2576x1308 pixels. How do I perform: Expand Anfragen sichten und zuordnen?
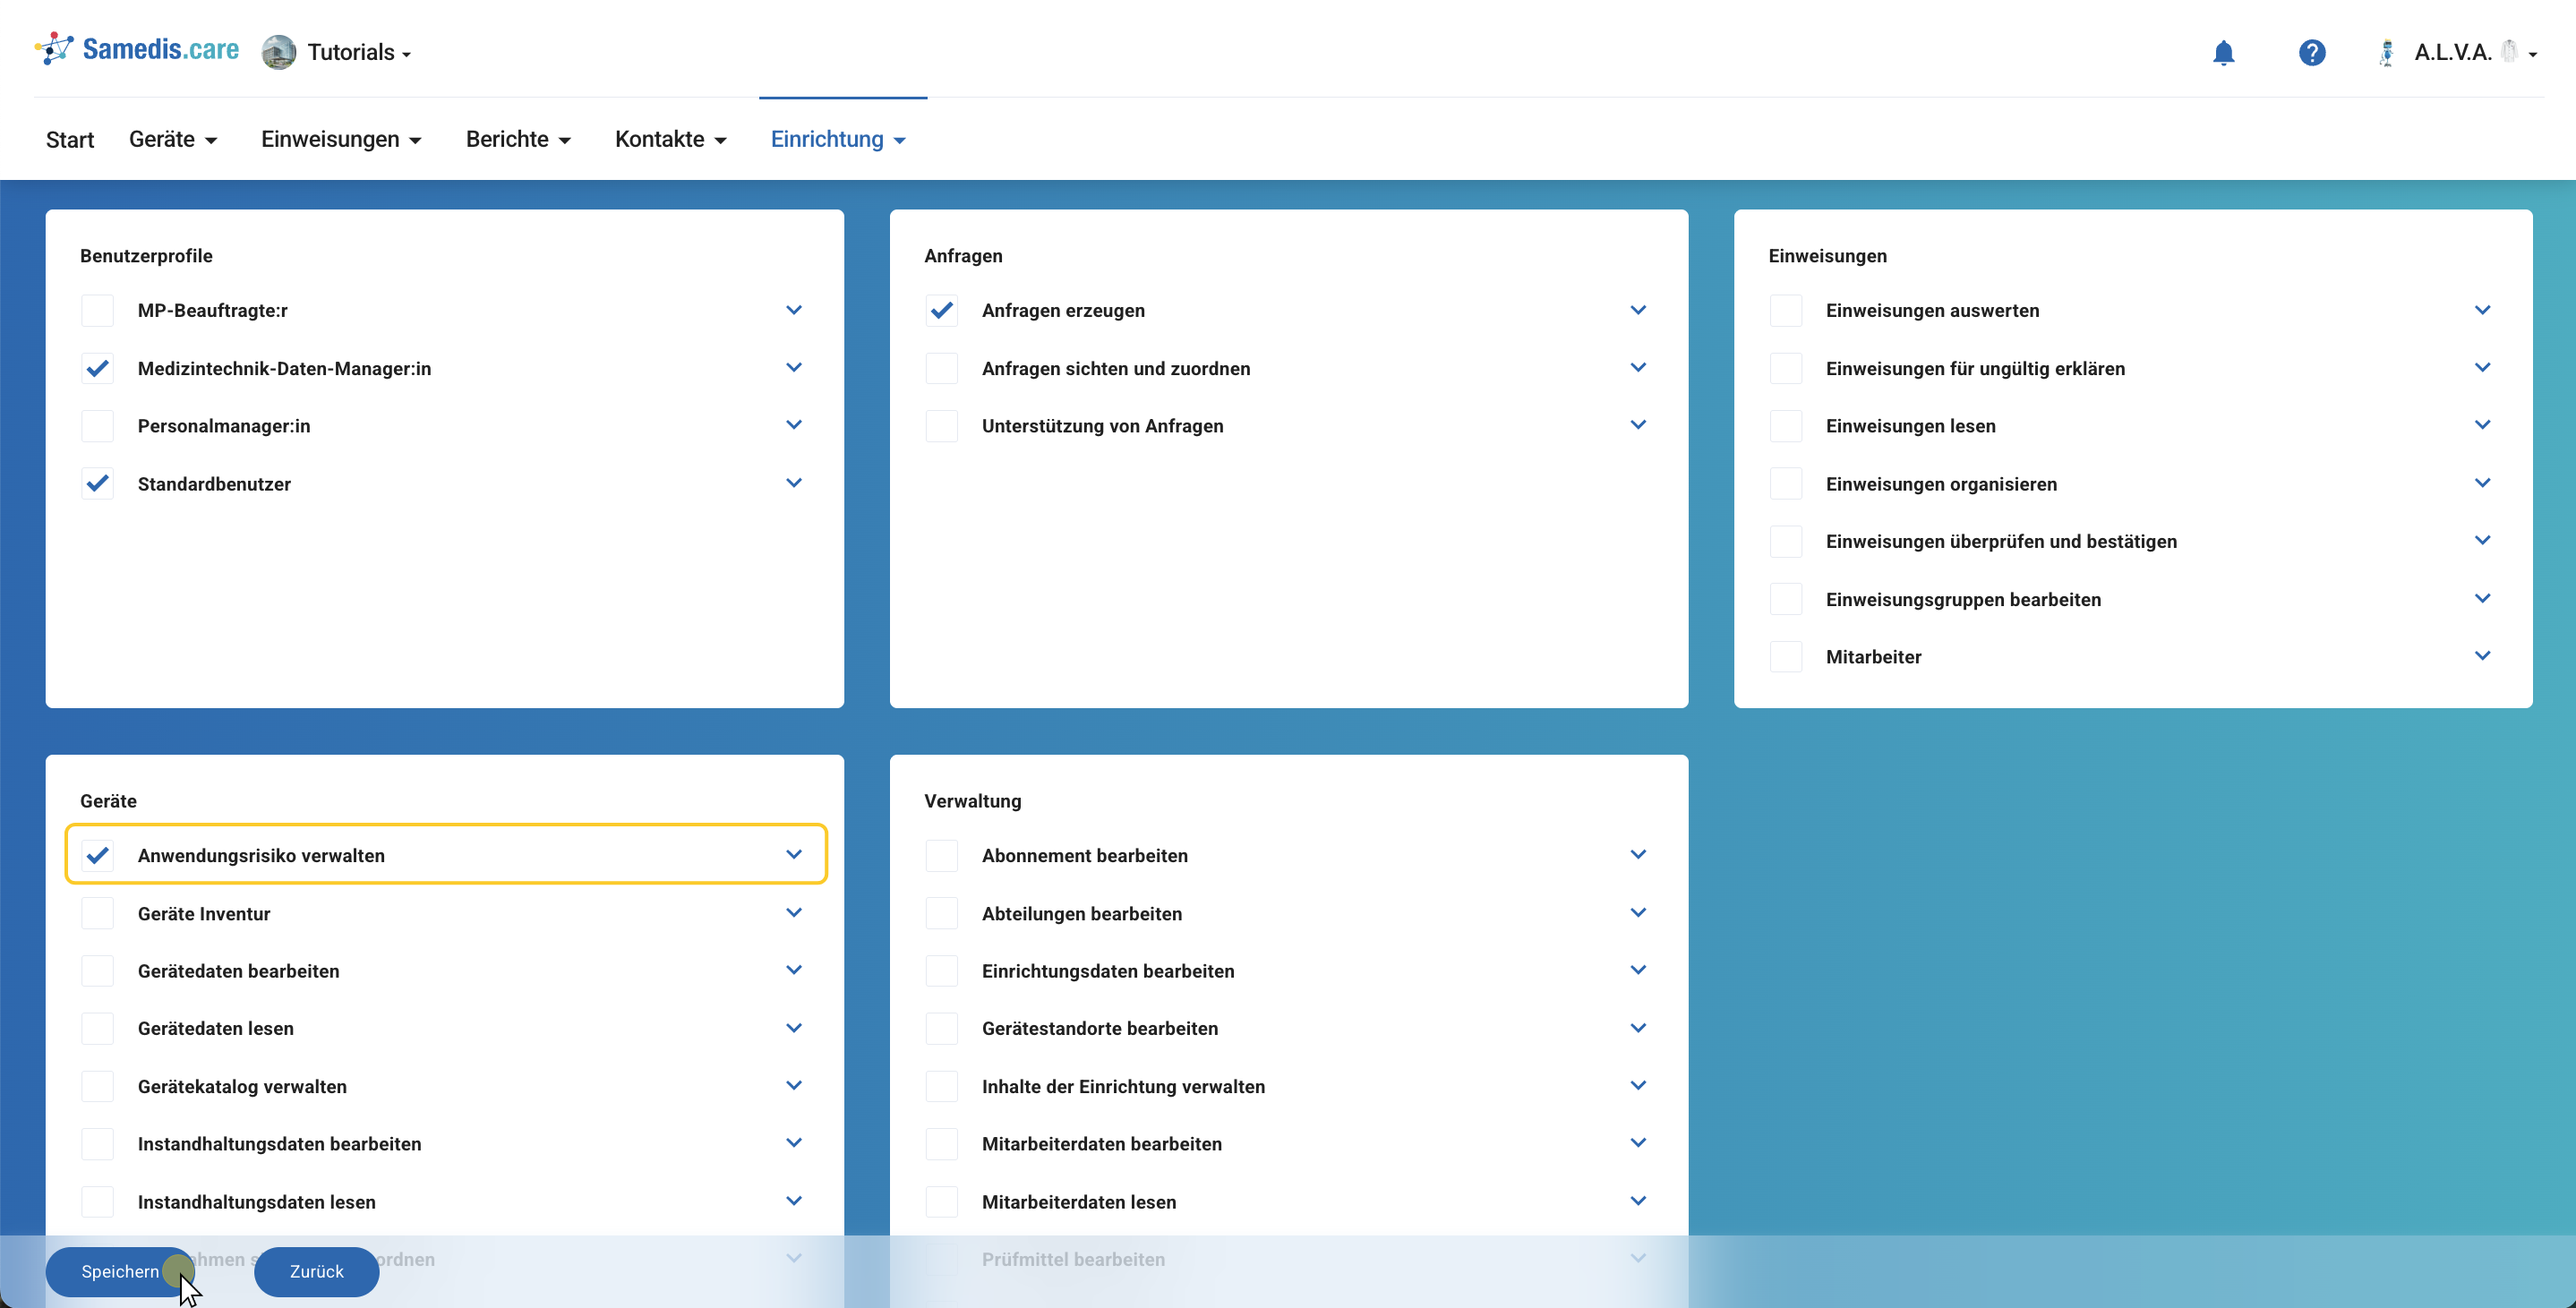pyautogui.click(x=1637, y=368)
